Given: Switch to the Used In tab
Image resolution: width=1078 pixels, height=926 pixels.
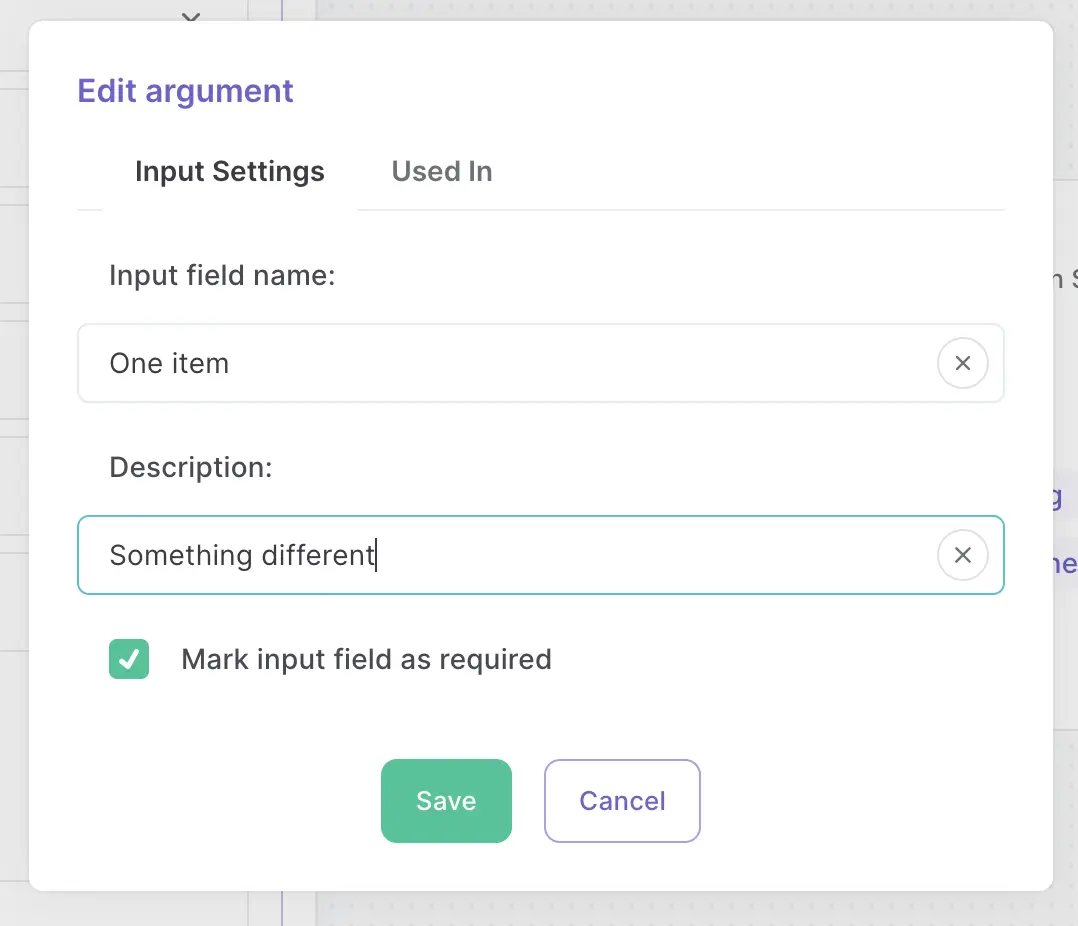Looking at the screenshot, I should pos(442,172).
